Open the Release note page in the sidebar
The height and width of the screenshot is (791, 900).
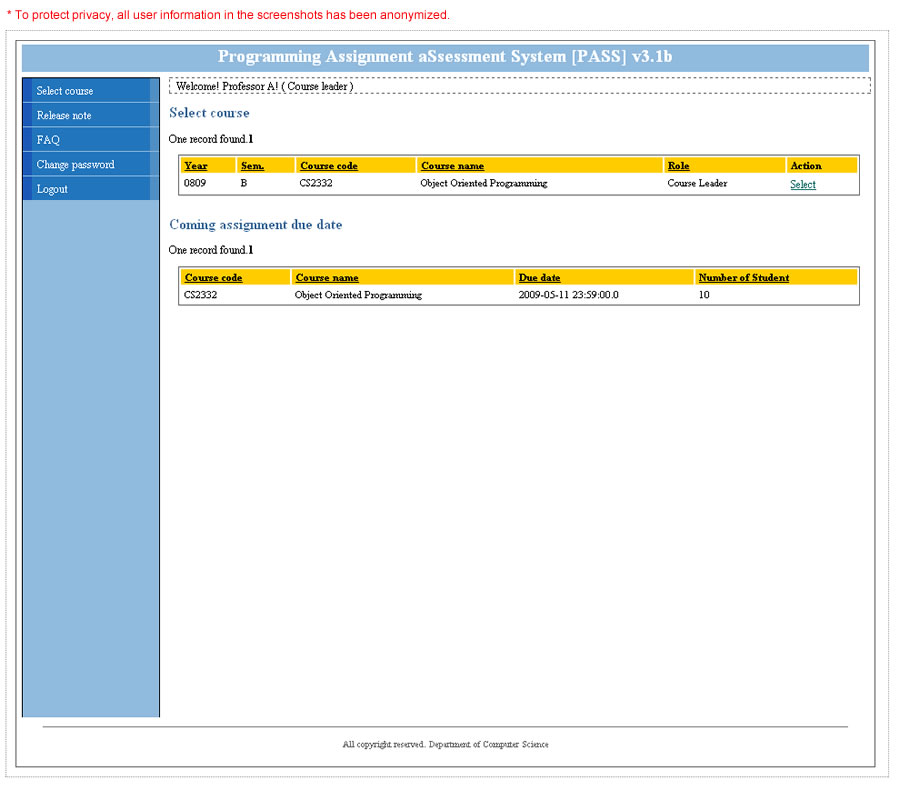tap(64, 116)
